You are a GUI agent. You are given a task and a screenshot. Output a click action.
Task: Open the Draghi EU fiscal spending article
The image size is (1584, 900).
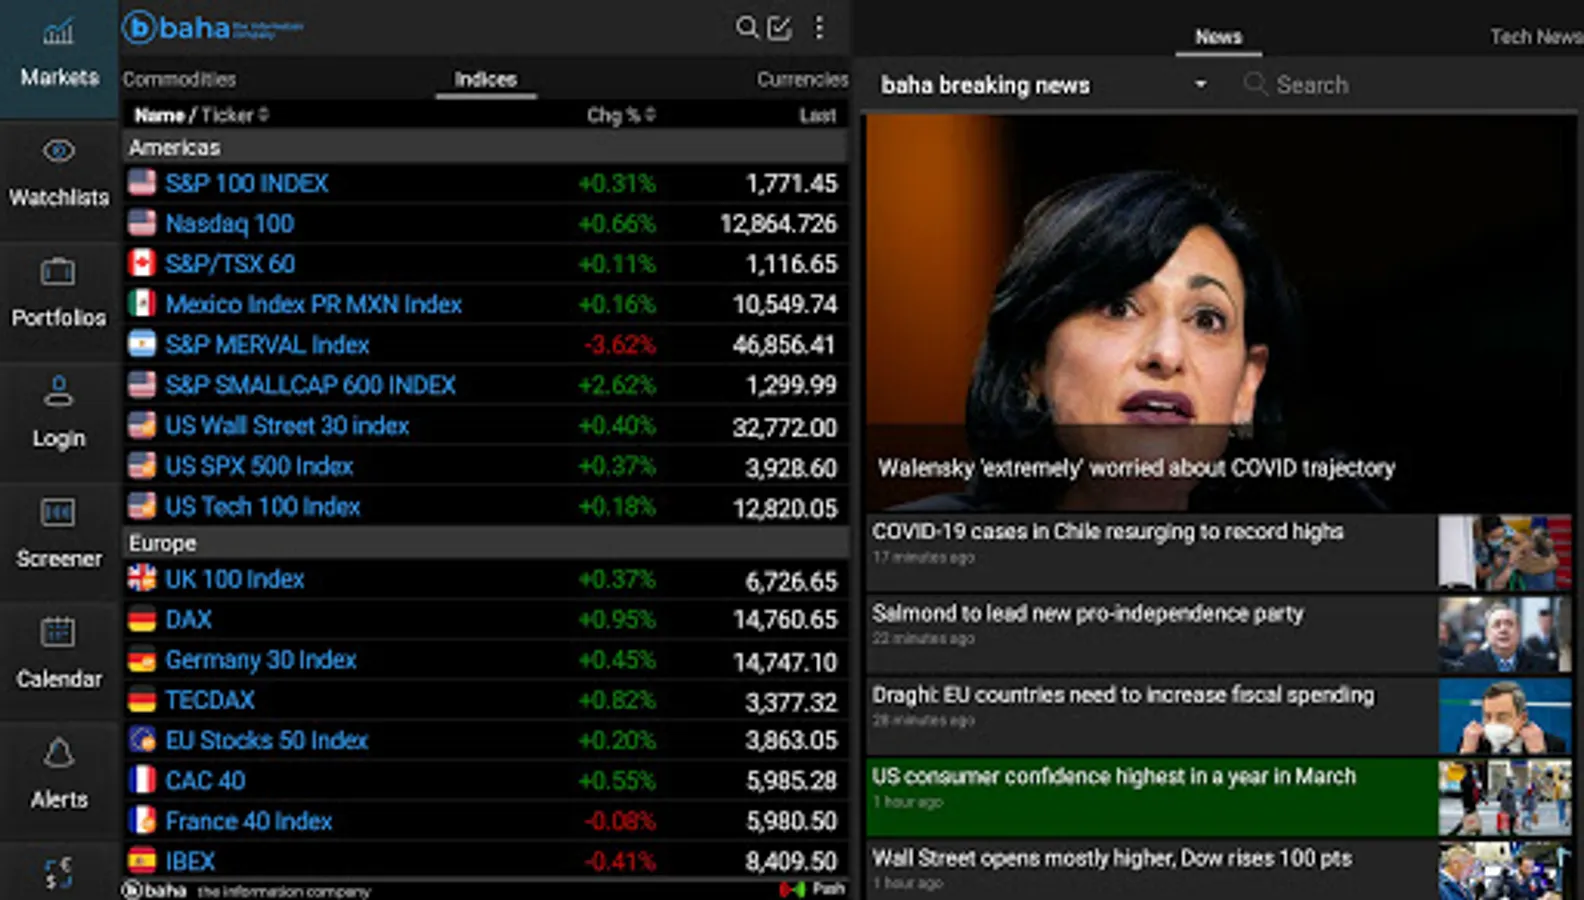point(1219,715)
